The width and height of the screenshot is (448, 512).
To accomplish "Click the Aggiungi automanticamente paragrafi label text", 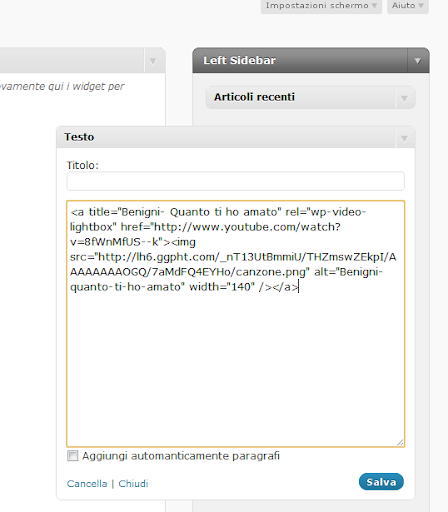I will (181, 456).
